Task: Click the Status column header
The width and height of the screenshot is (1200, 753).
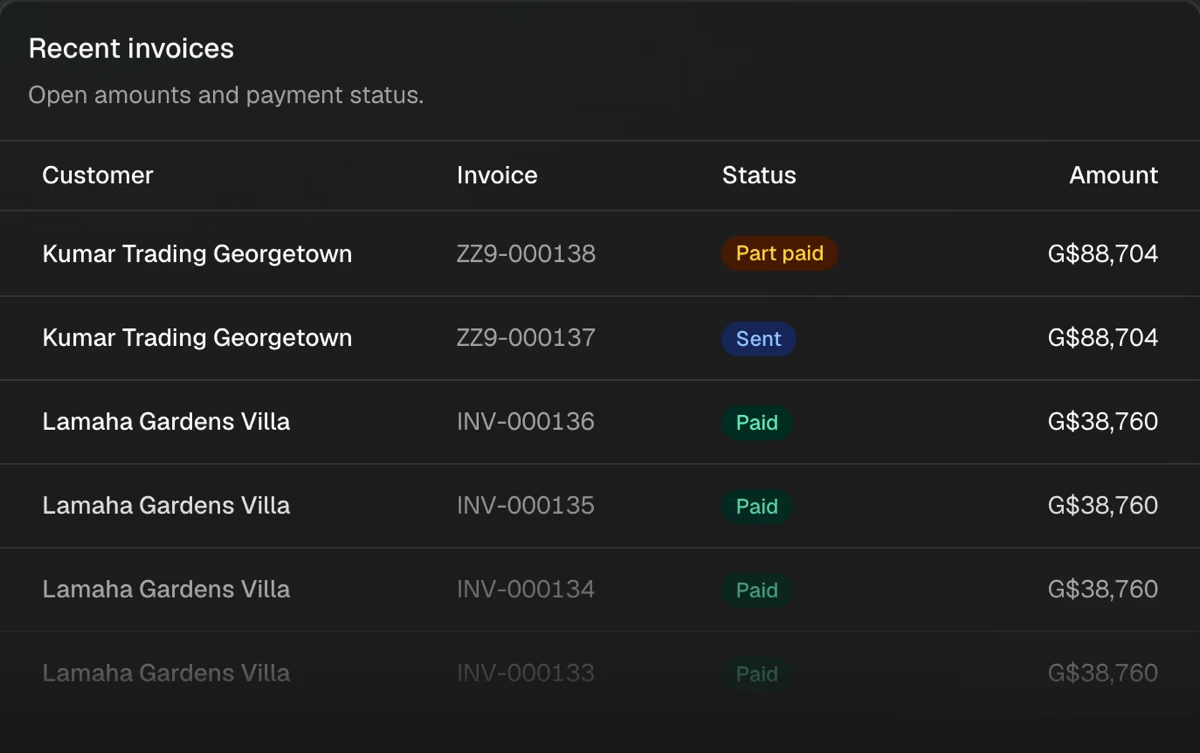Action: (x=759, y=175)
